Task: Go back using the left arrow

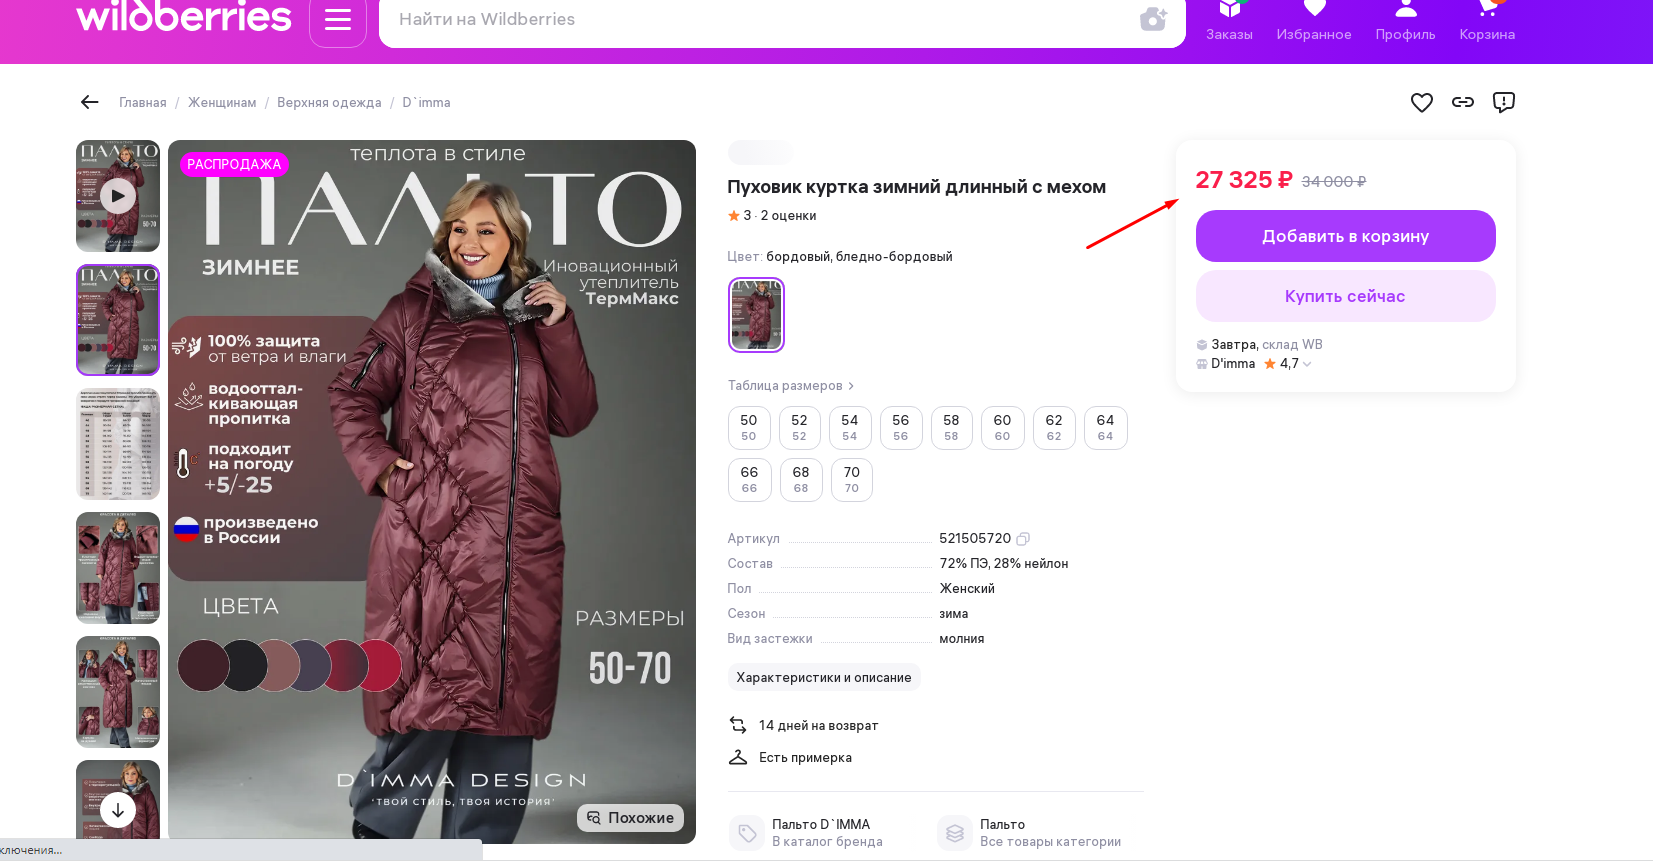Action: pyautogui.click(x=90, y=102)
